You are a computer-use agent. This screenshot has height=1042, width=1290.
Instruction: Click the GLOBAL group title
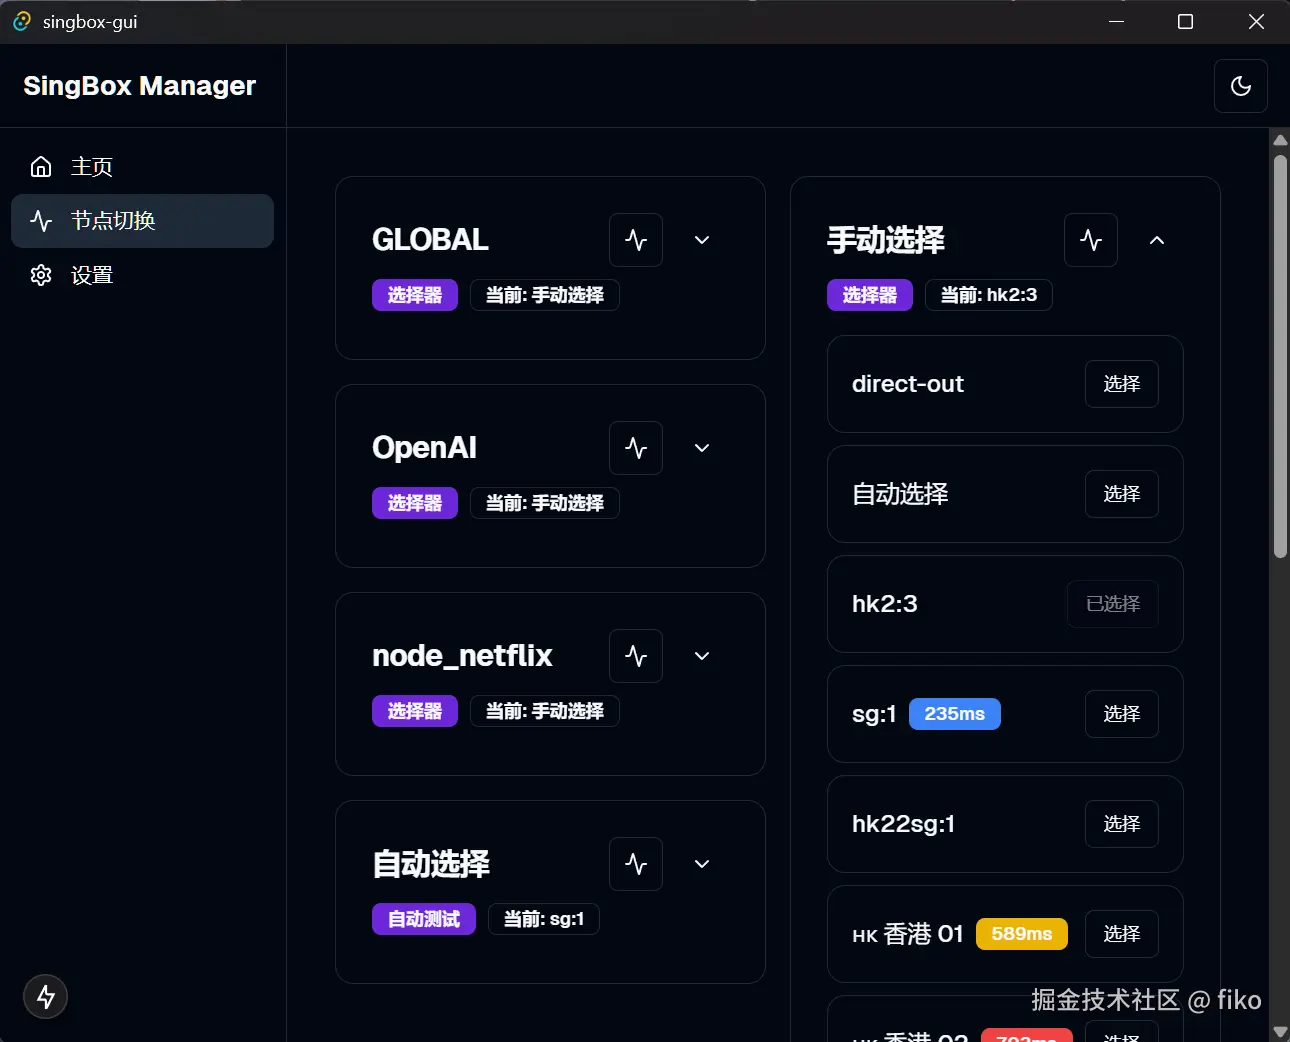tap(431, 240)
